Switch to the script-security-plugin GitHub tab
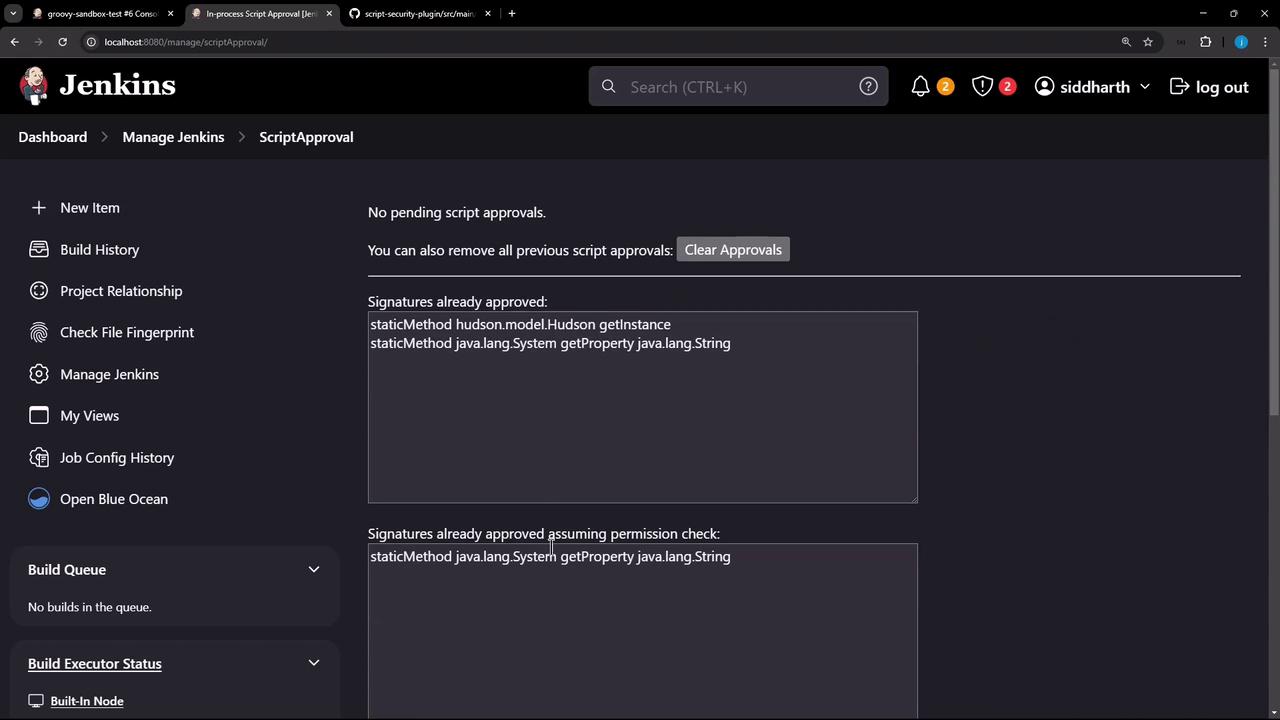 pyautogui.click(x=418, y=14)
